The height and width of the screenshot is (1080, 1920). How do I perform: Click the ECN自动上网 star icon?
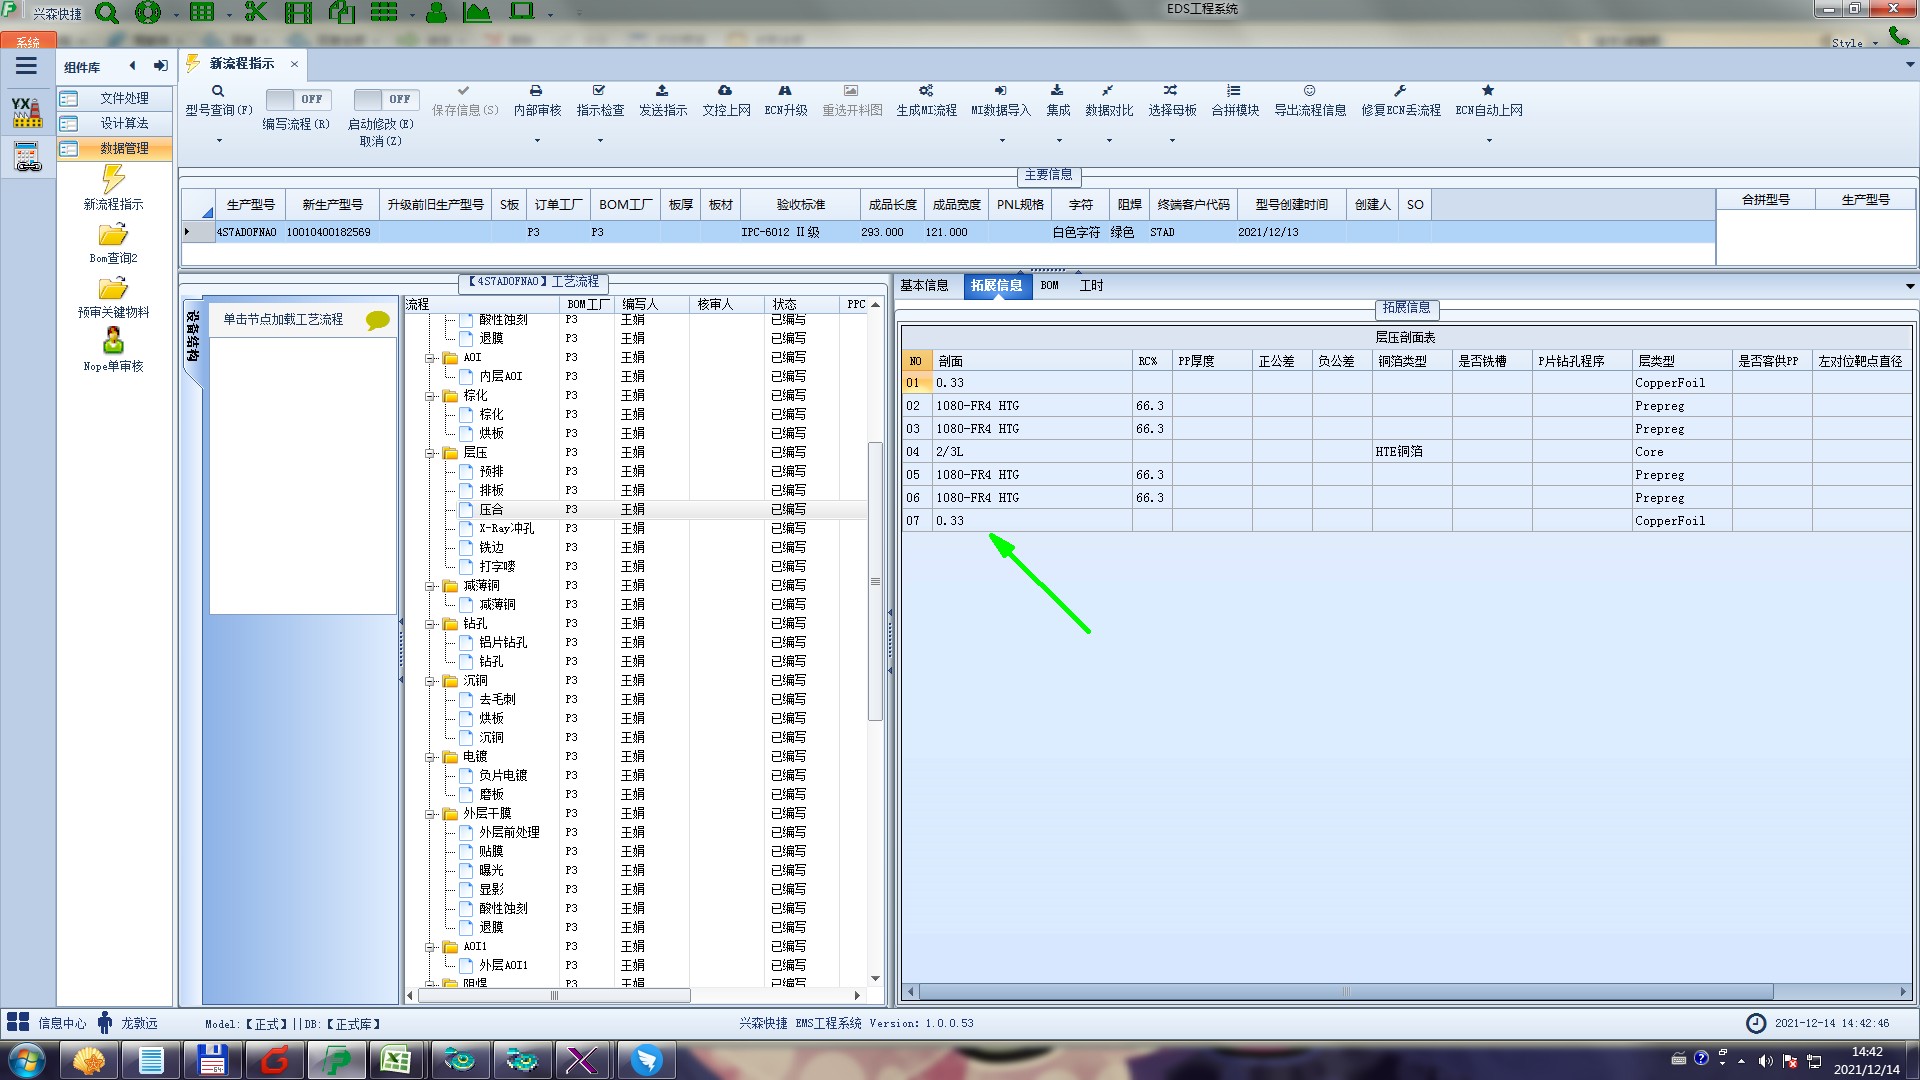pos(1488,90)
